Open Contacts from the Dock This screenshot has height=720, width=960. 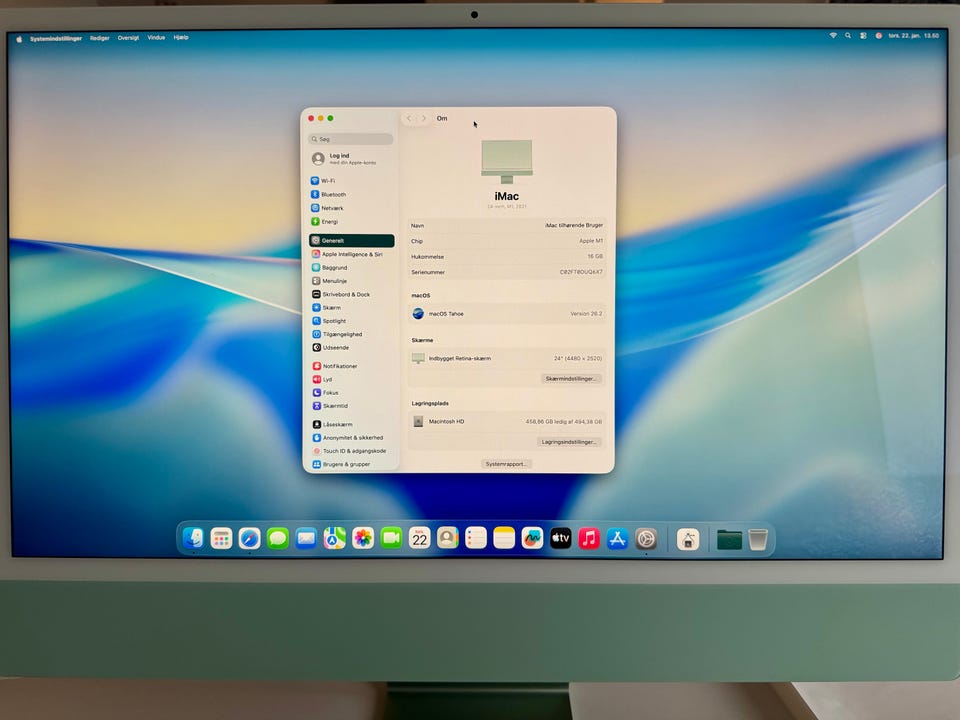click(448, 538)
